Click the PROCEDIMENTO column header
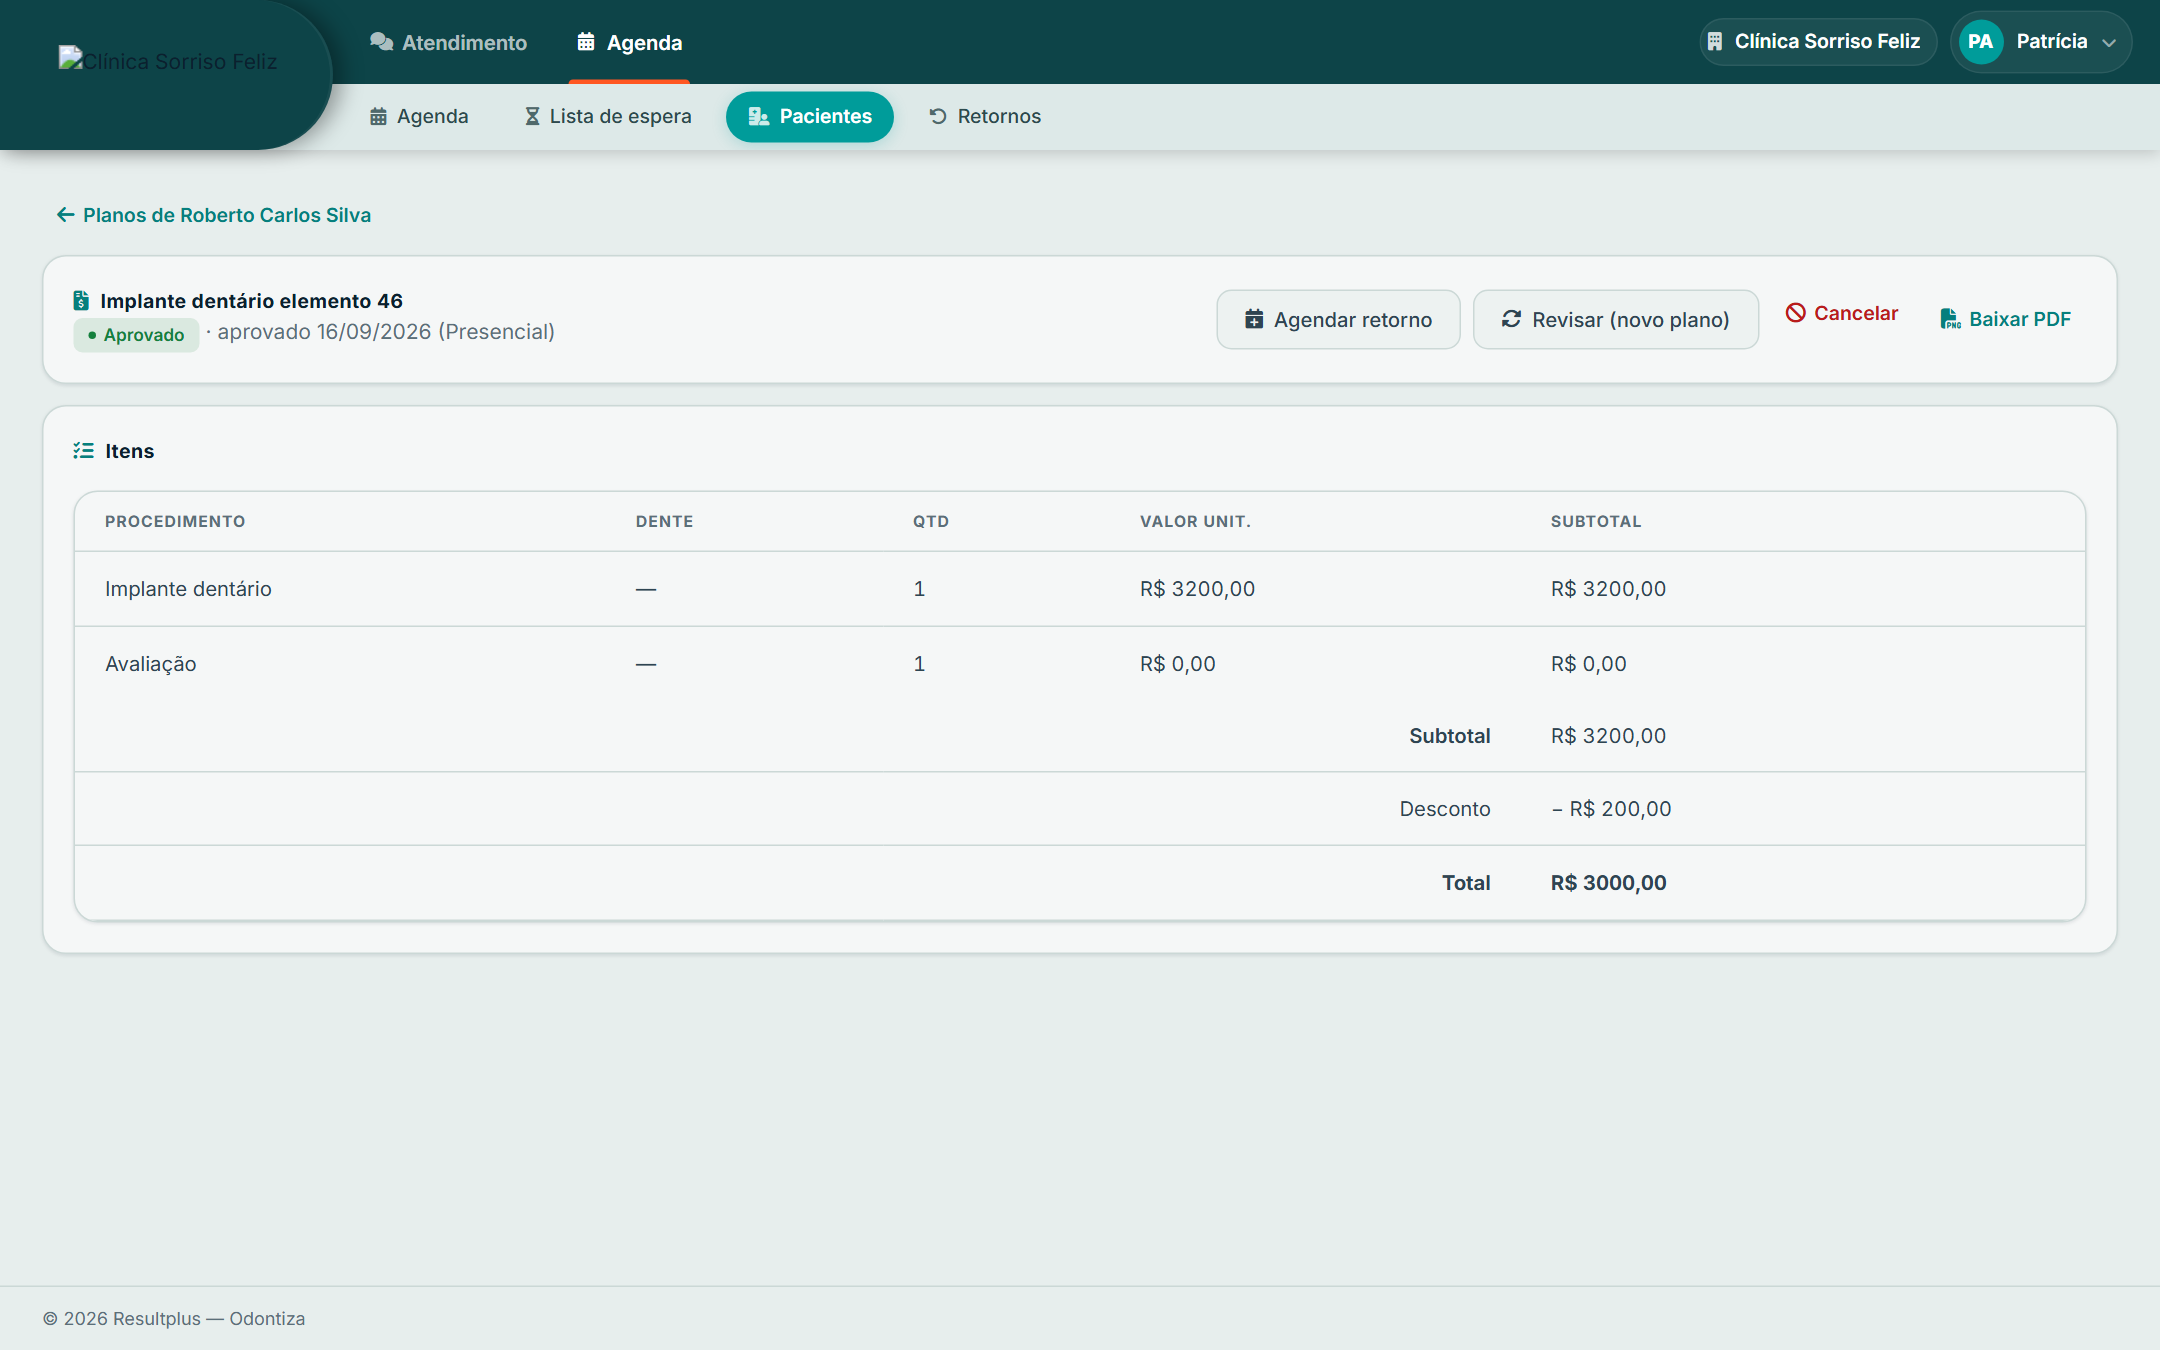 [x=175, y=522]
